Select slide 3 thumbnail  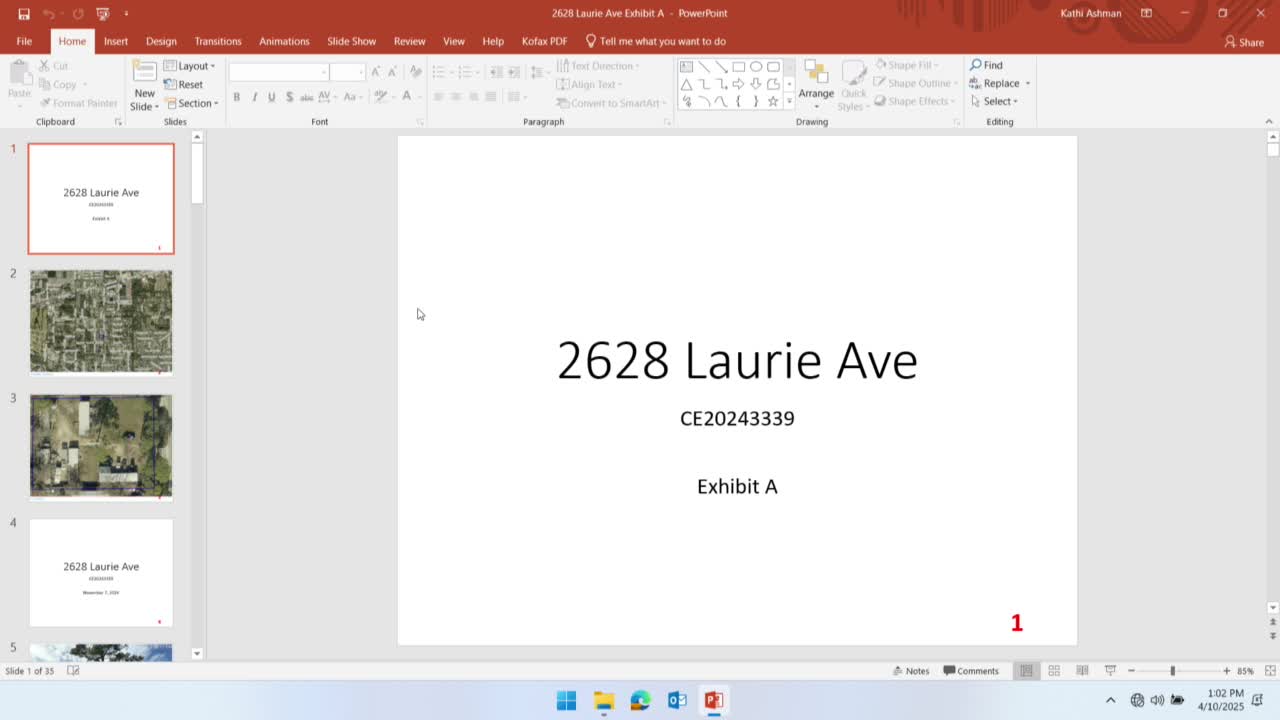101,445
